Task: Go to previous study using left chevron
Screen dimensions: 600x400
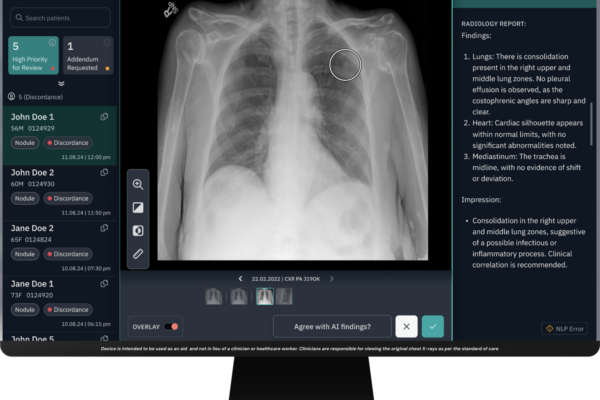Action: [x=240, y=278]
